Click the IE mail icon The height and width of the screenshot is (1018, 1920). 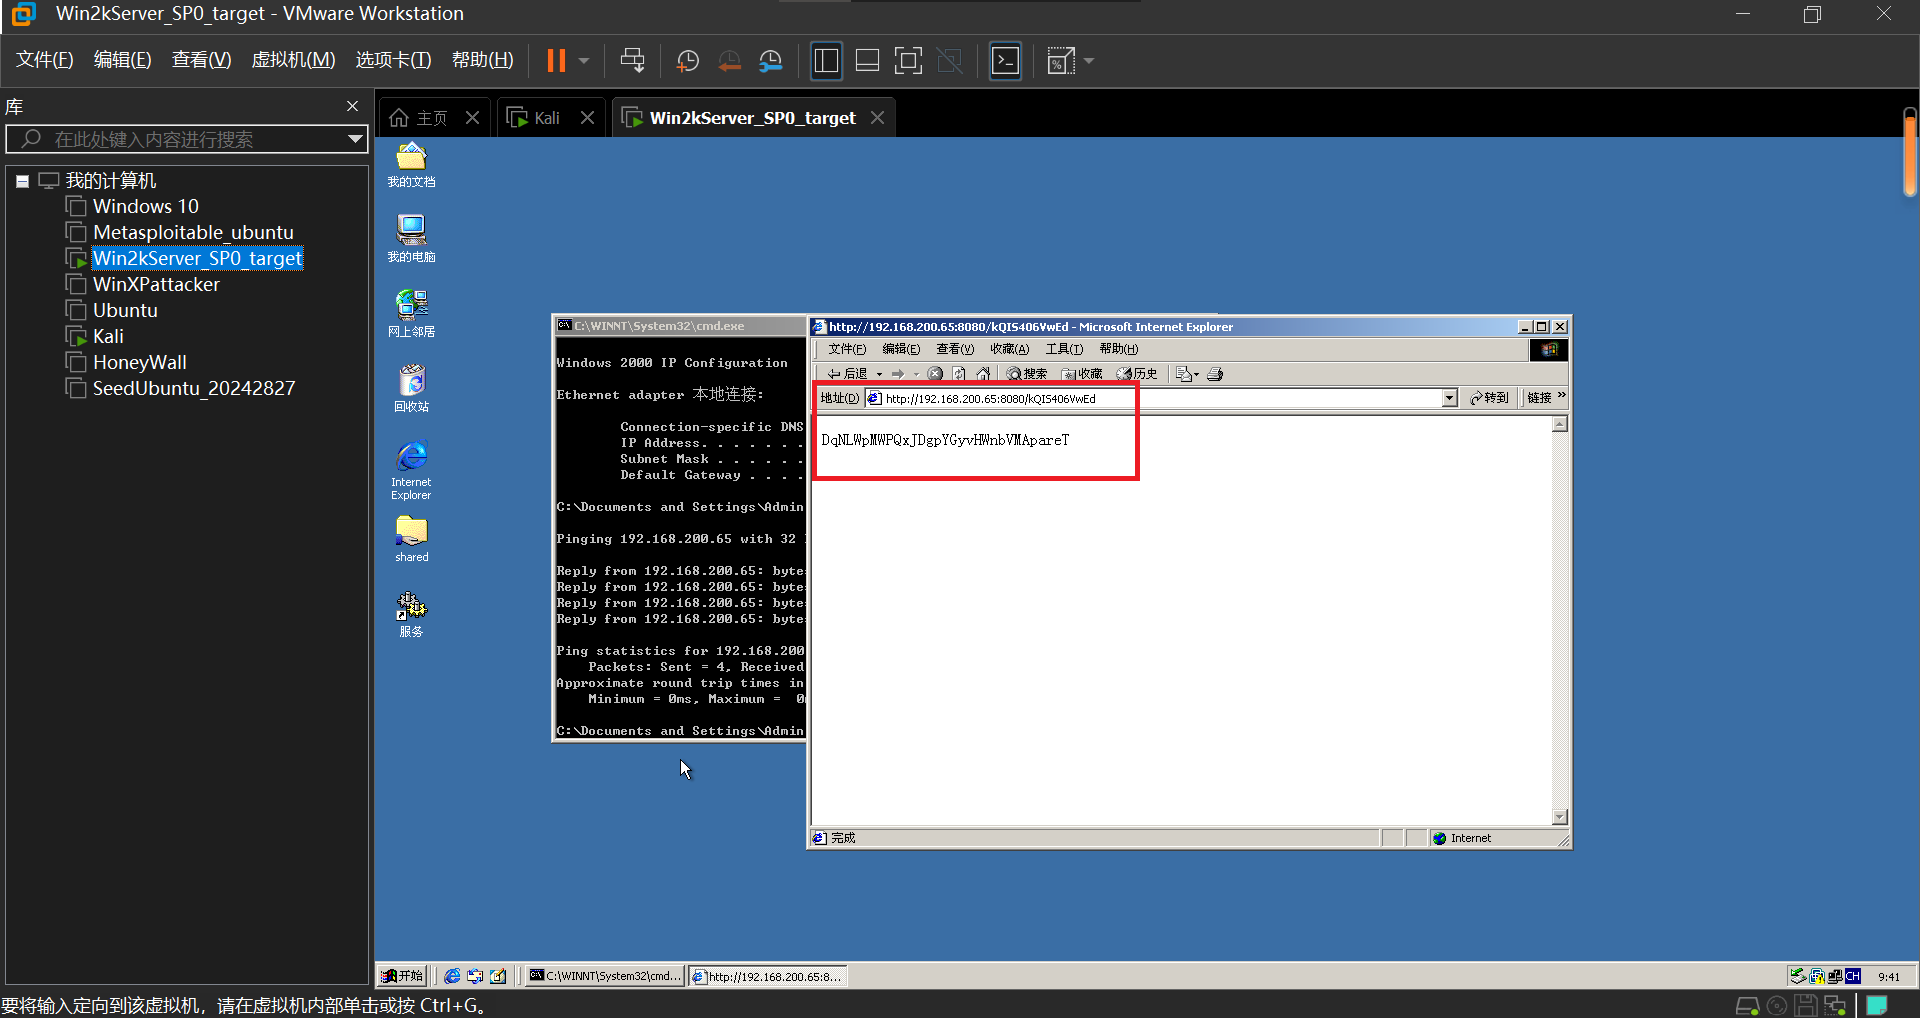(x=1186, y=374)
